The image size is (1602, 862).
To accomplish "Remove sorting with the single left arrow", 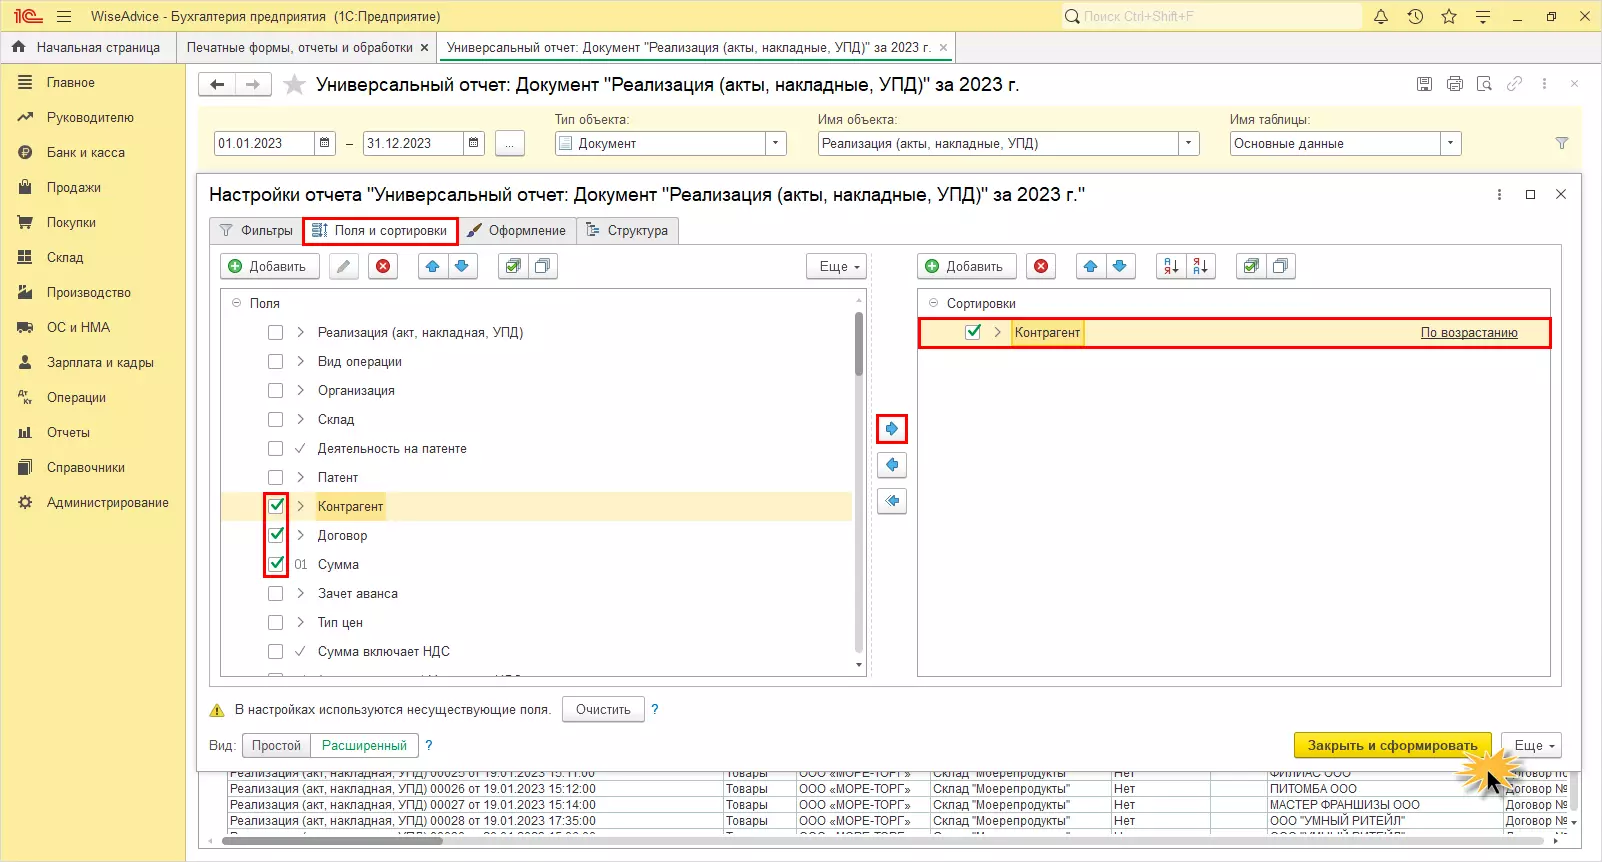I will [x=892, y=465].
